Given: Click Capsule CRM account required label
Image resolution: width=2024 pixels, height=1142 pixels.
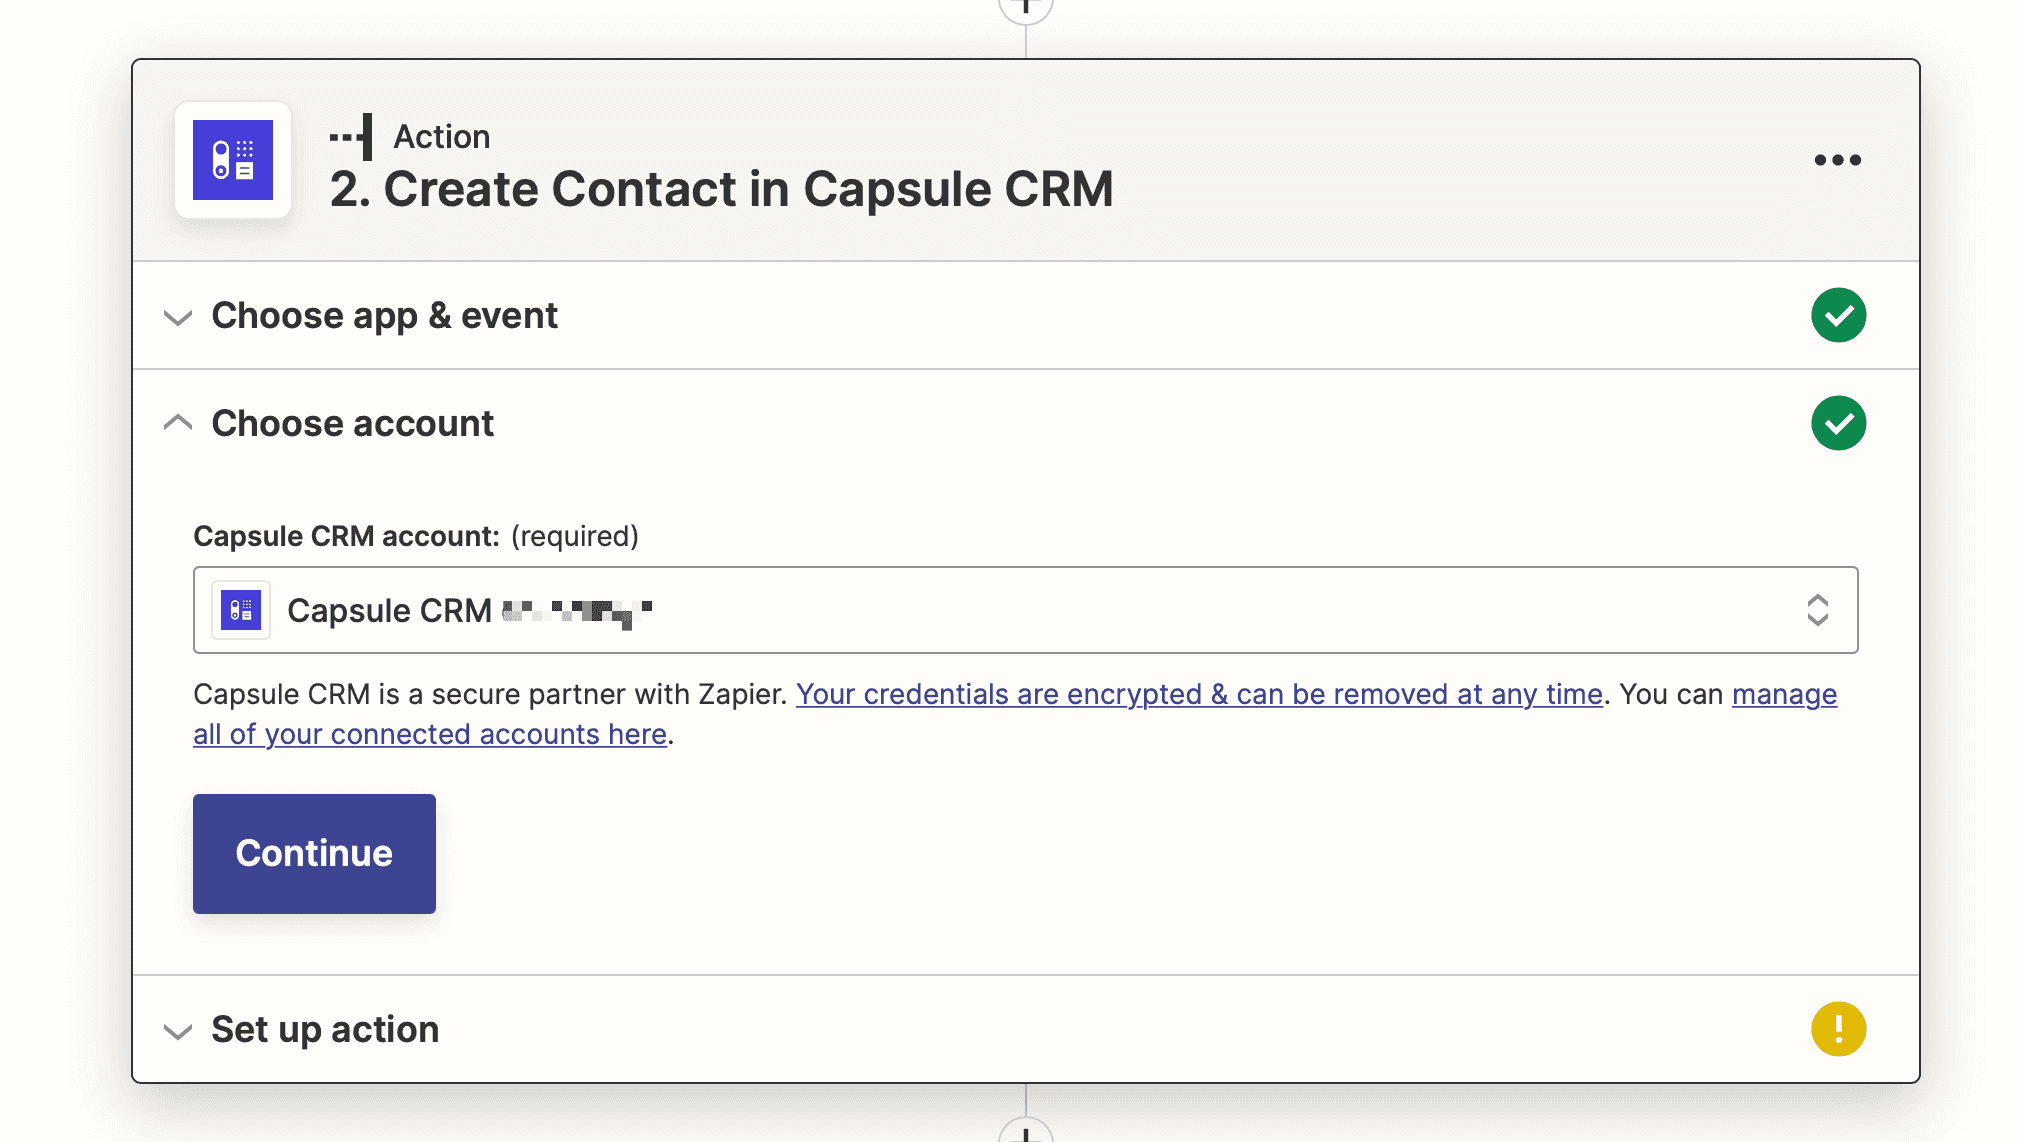Looking at the screenshot, I should (416, 536).
